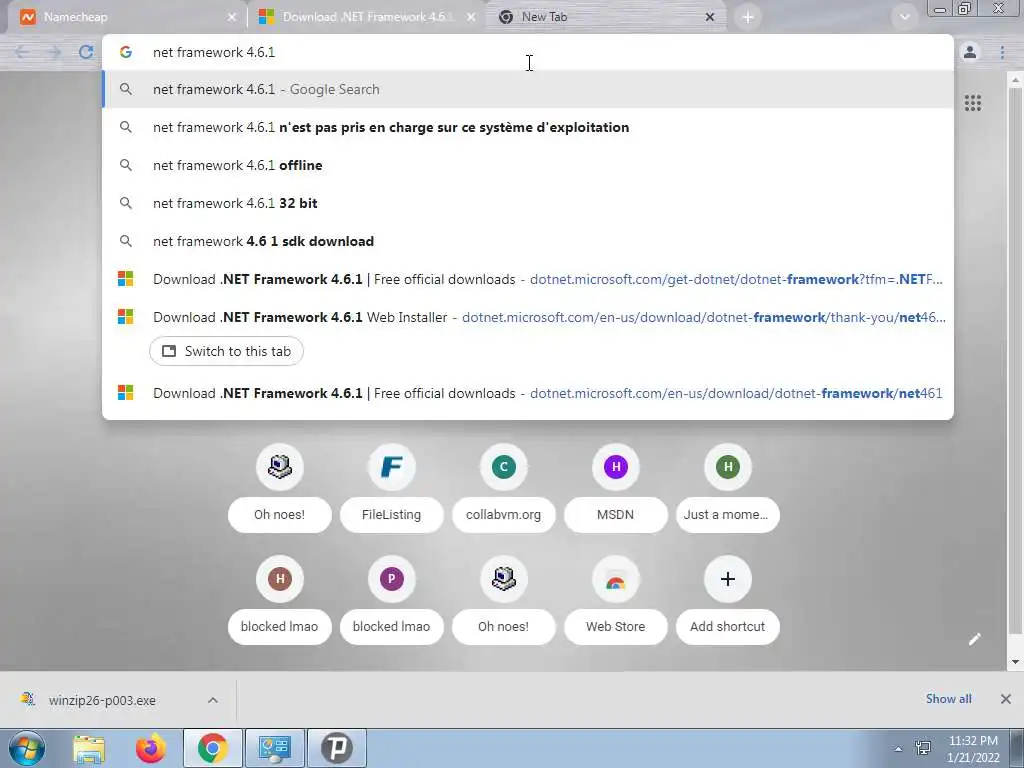The image size is (1024, 768).
Task: Click the FileListing shortcut label
Action: click(x=391, y=515)
